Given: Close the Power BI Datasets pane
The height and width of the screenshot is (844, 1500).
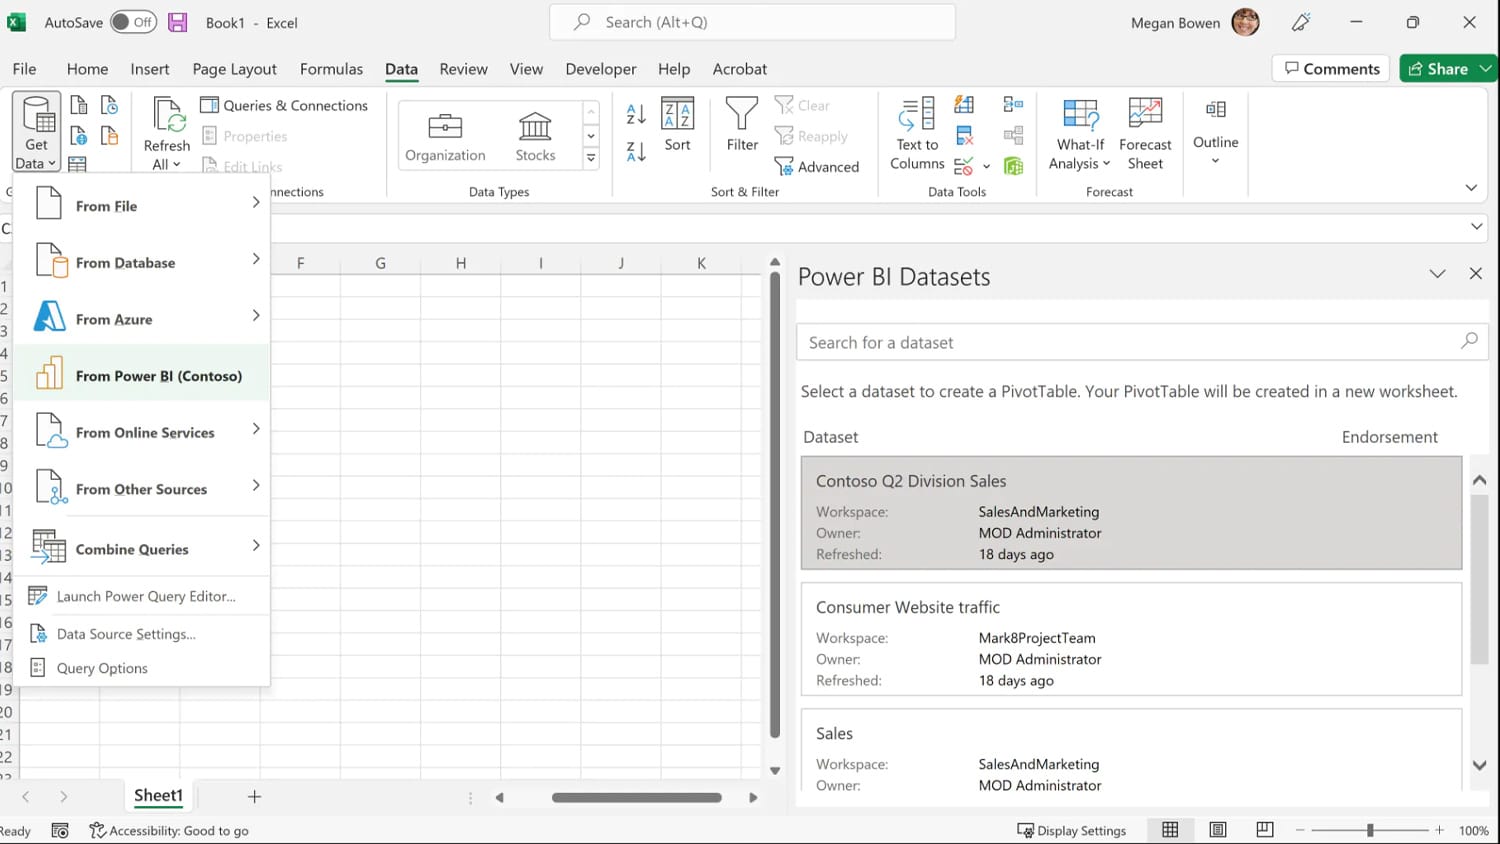Looking at the screenshot, I should tap(1475, 274).
